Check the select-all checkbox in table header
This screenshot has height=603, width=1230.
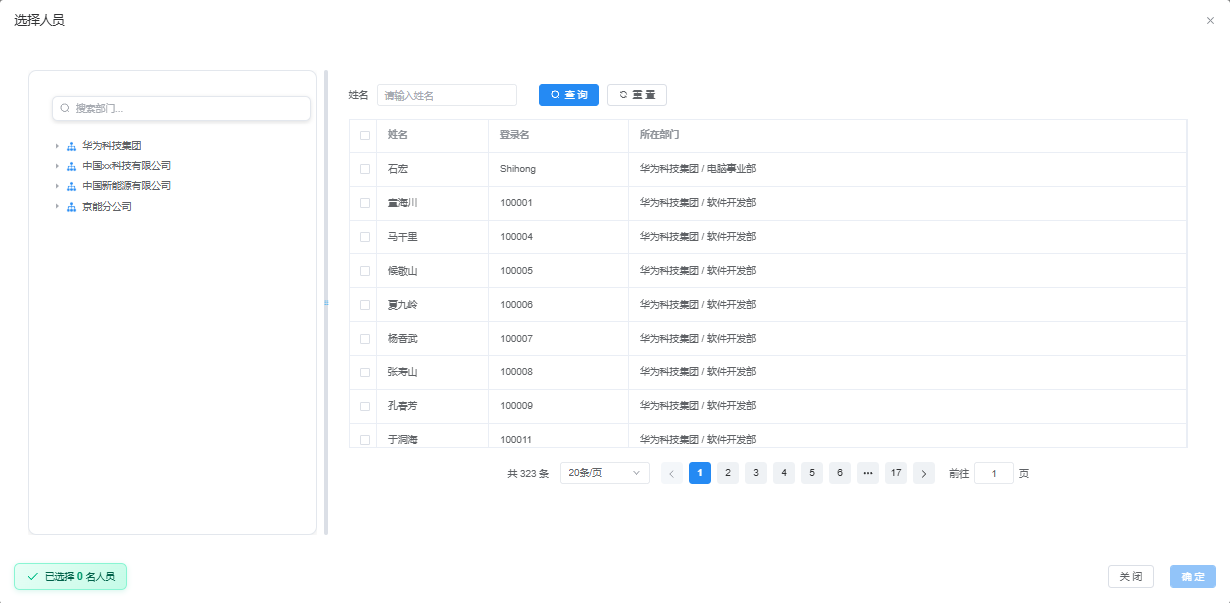(x=365, y=135)
